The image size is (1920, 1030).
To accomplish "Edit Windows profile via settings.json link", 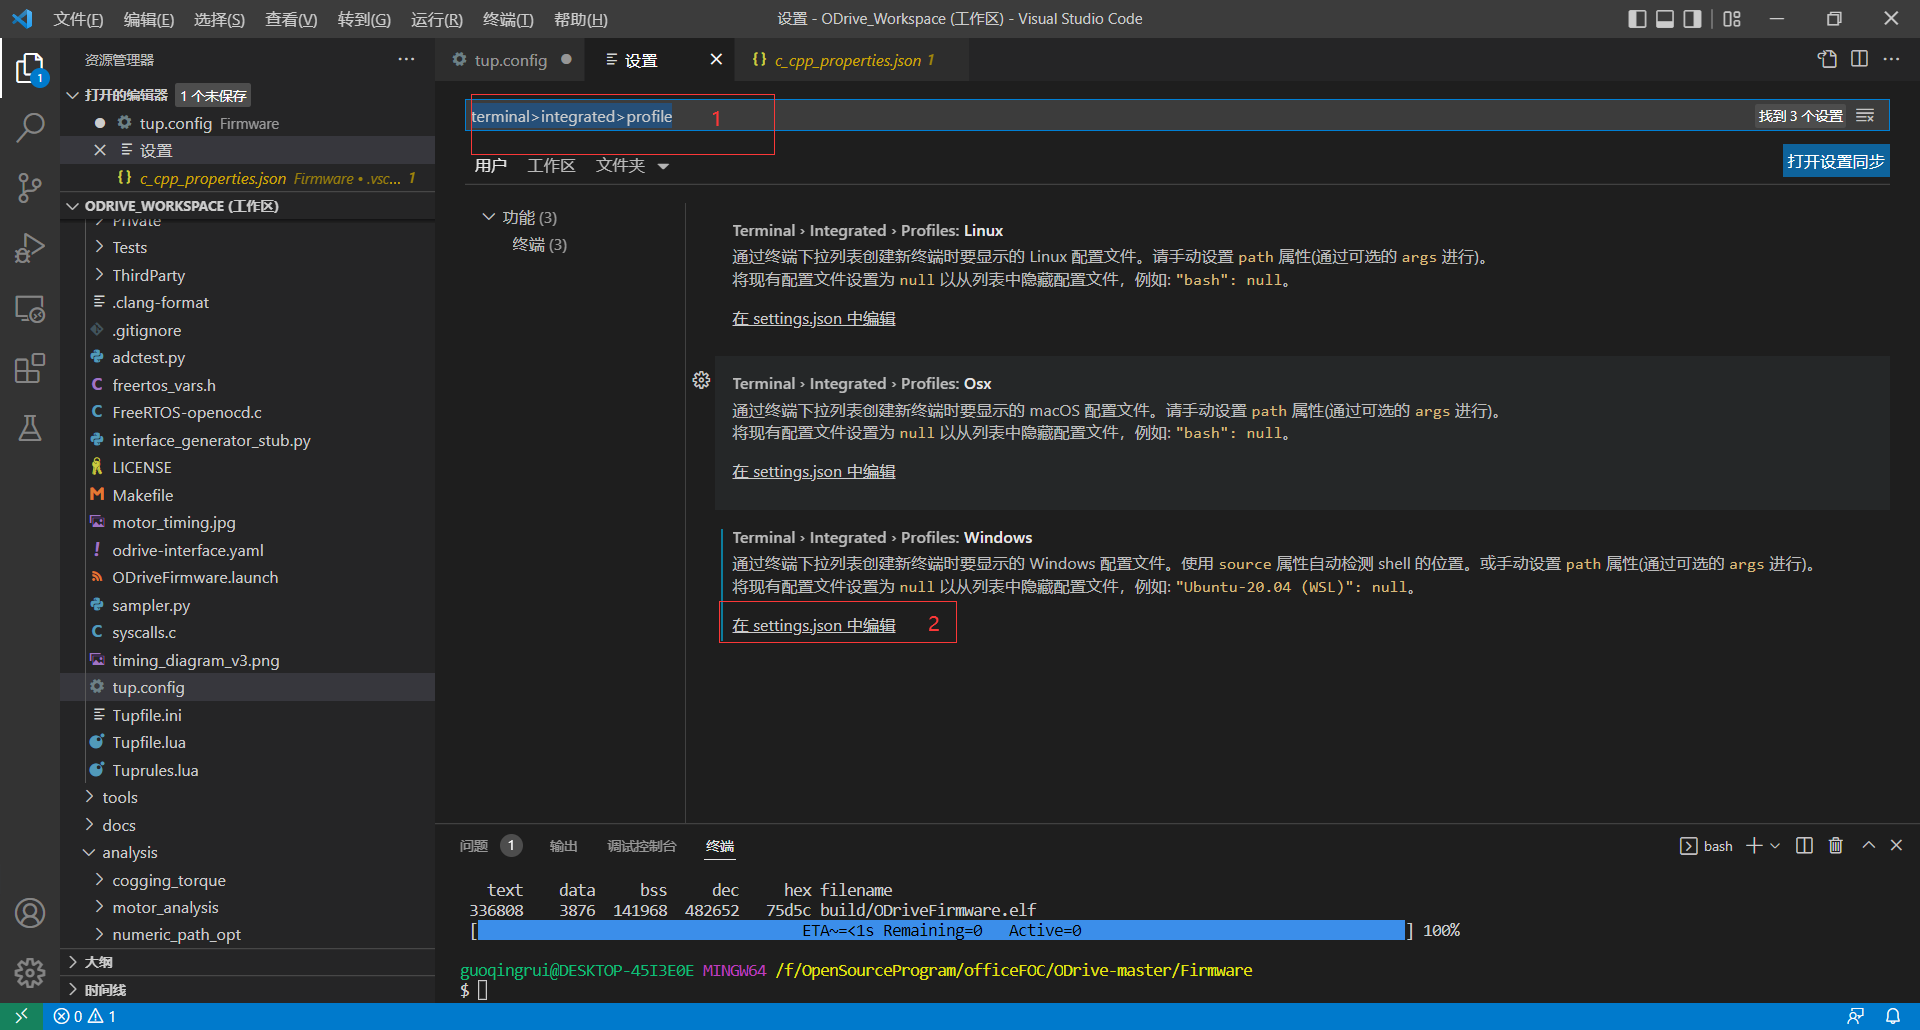I will (x=813, y=624).
